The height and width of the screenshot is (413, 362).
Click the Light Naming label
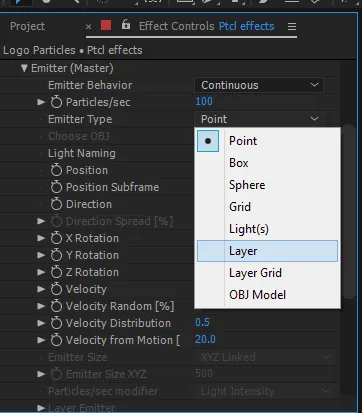coord(82,153)
